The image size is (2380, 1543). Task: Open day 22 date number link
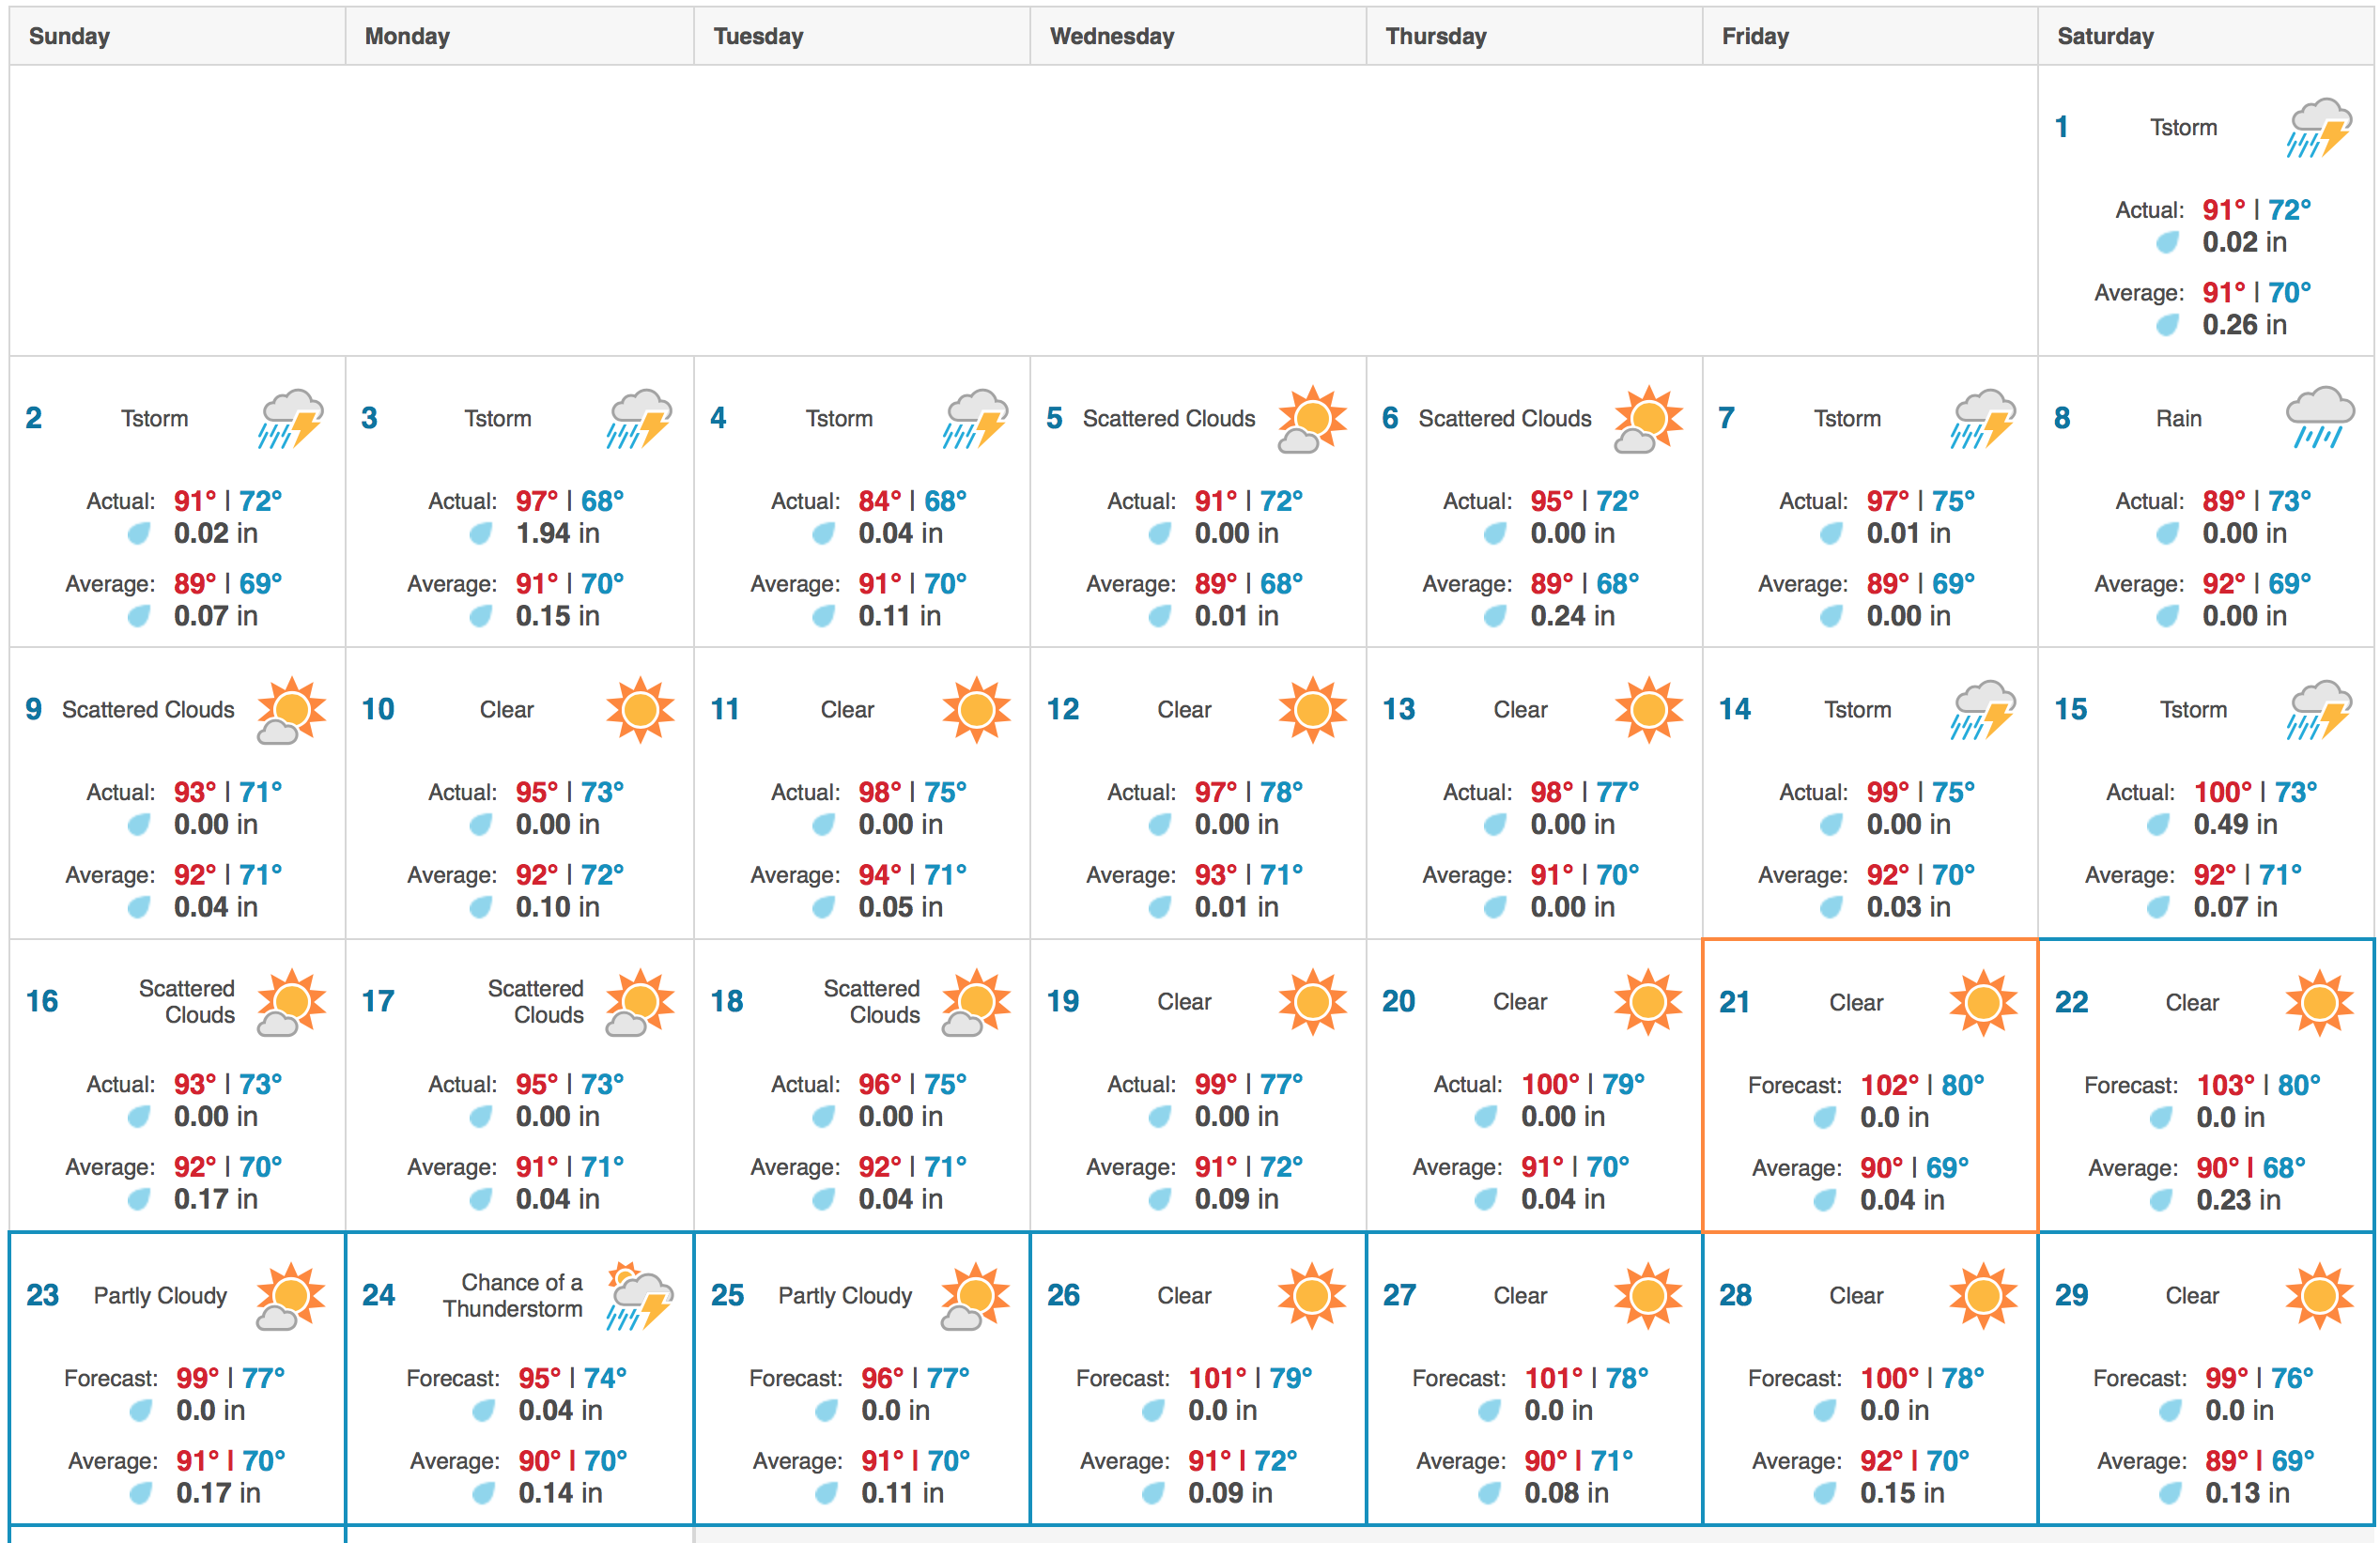click(x=2071, y=1002)
